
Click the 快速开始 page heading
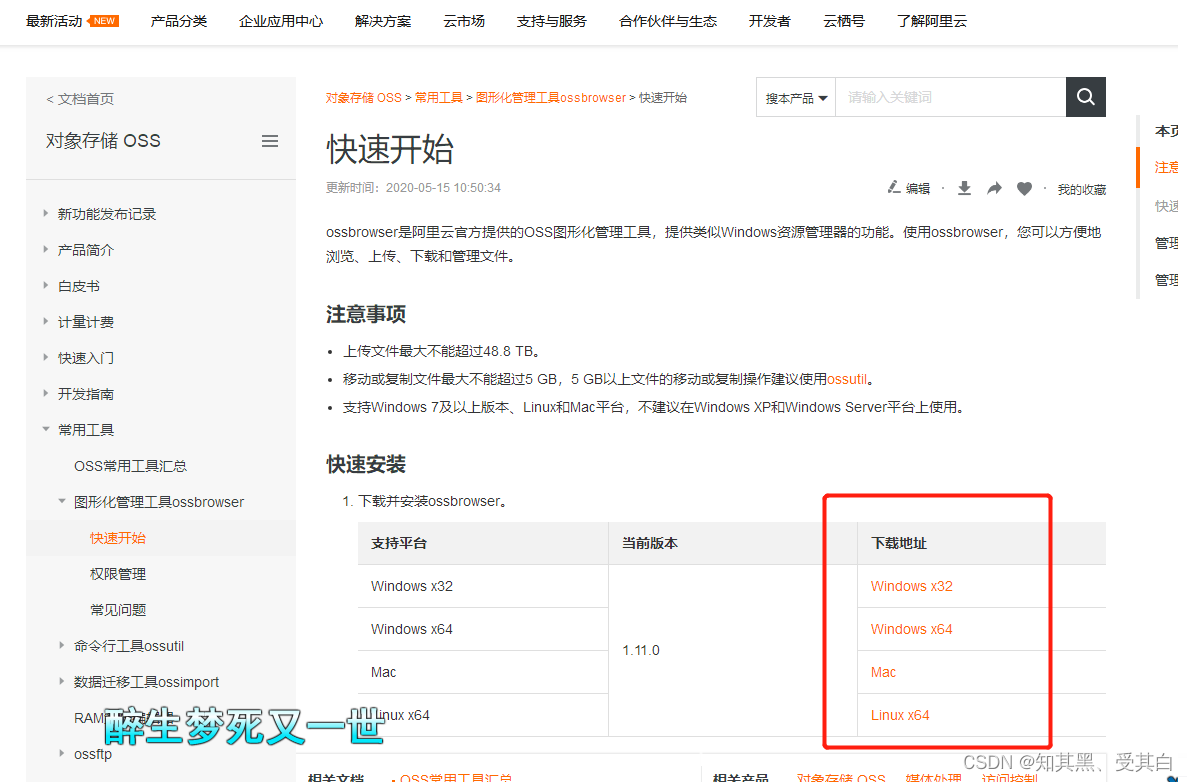click(390, 149)
